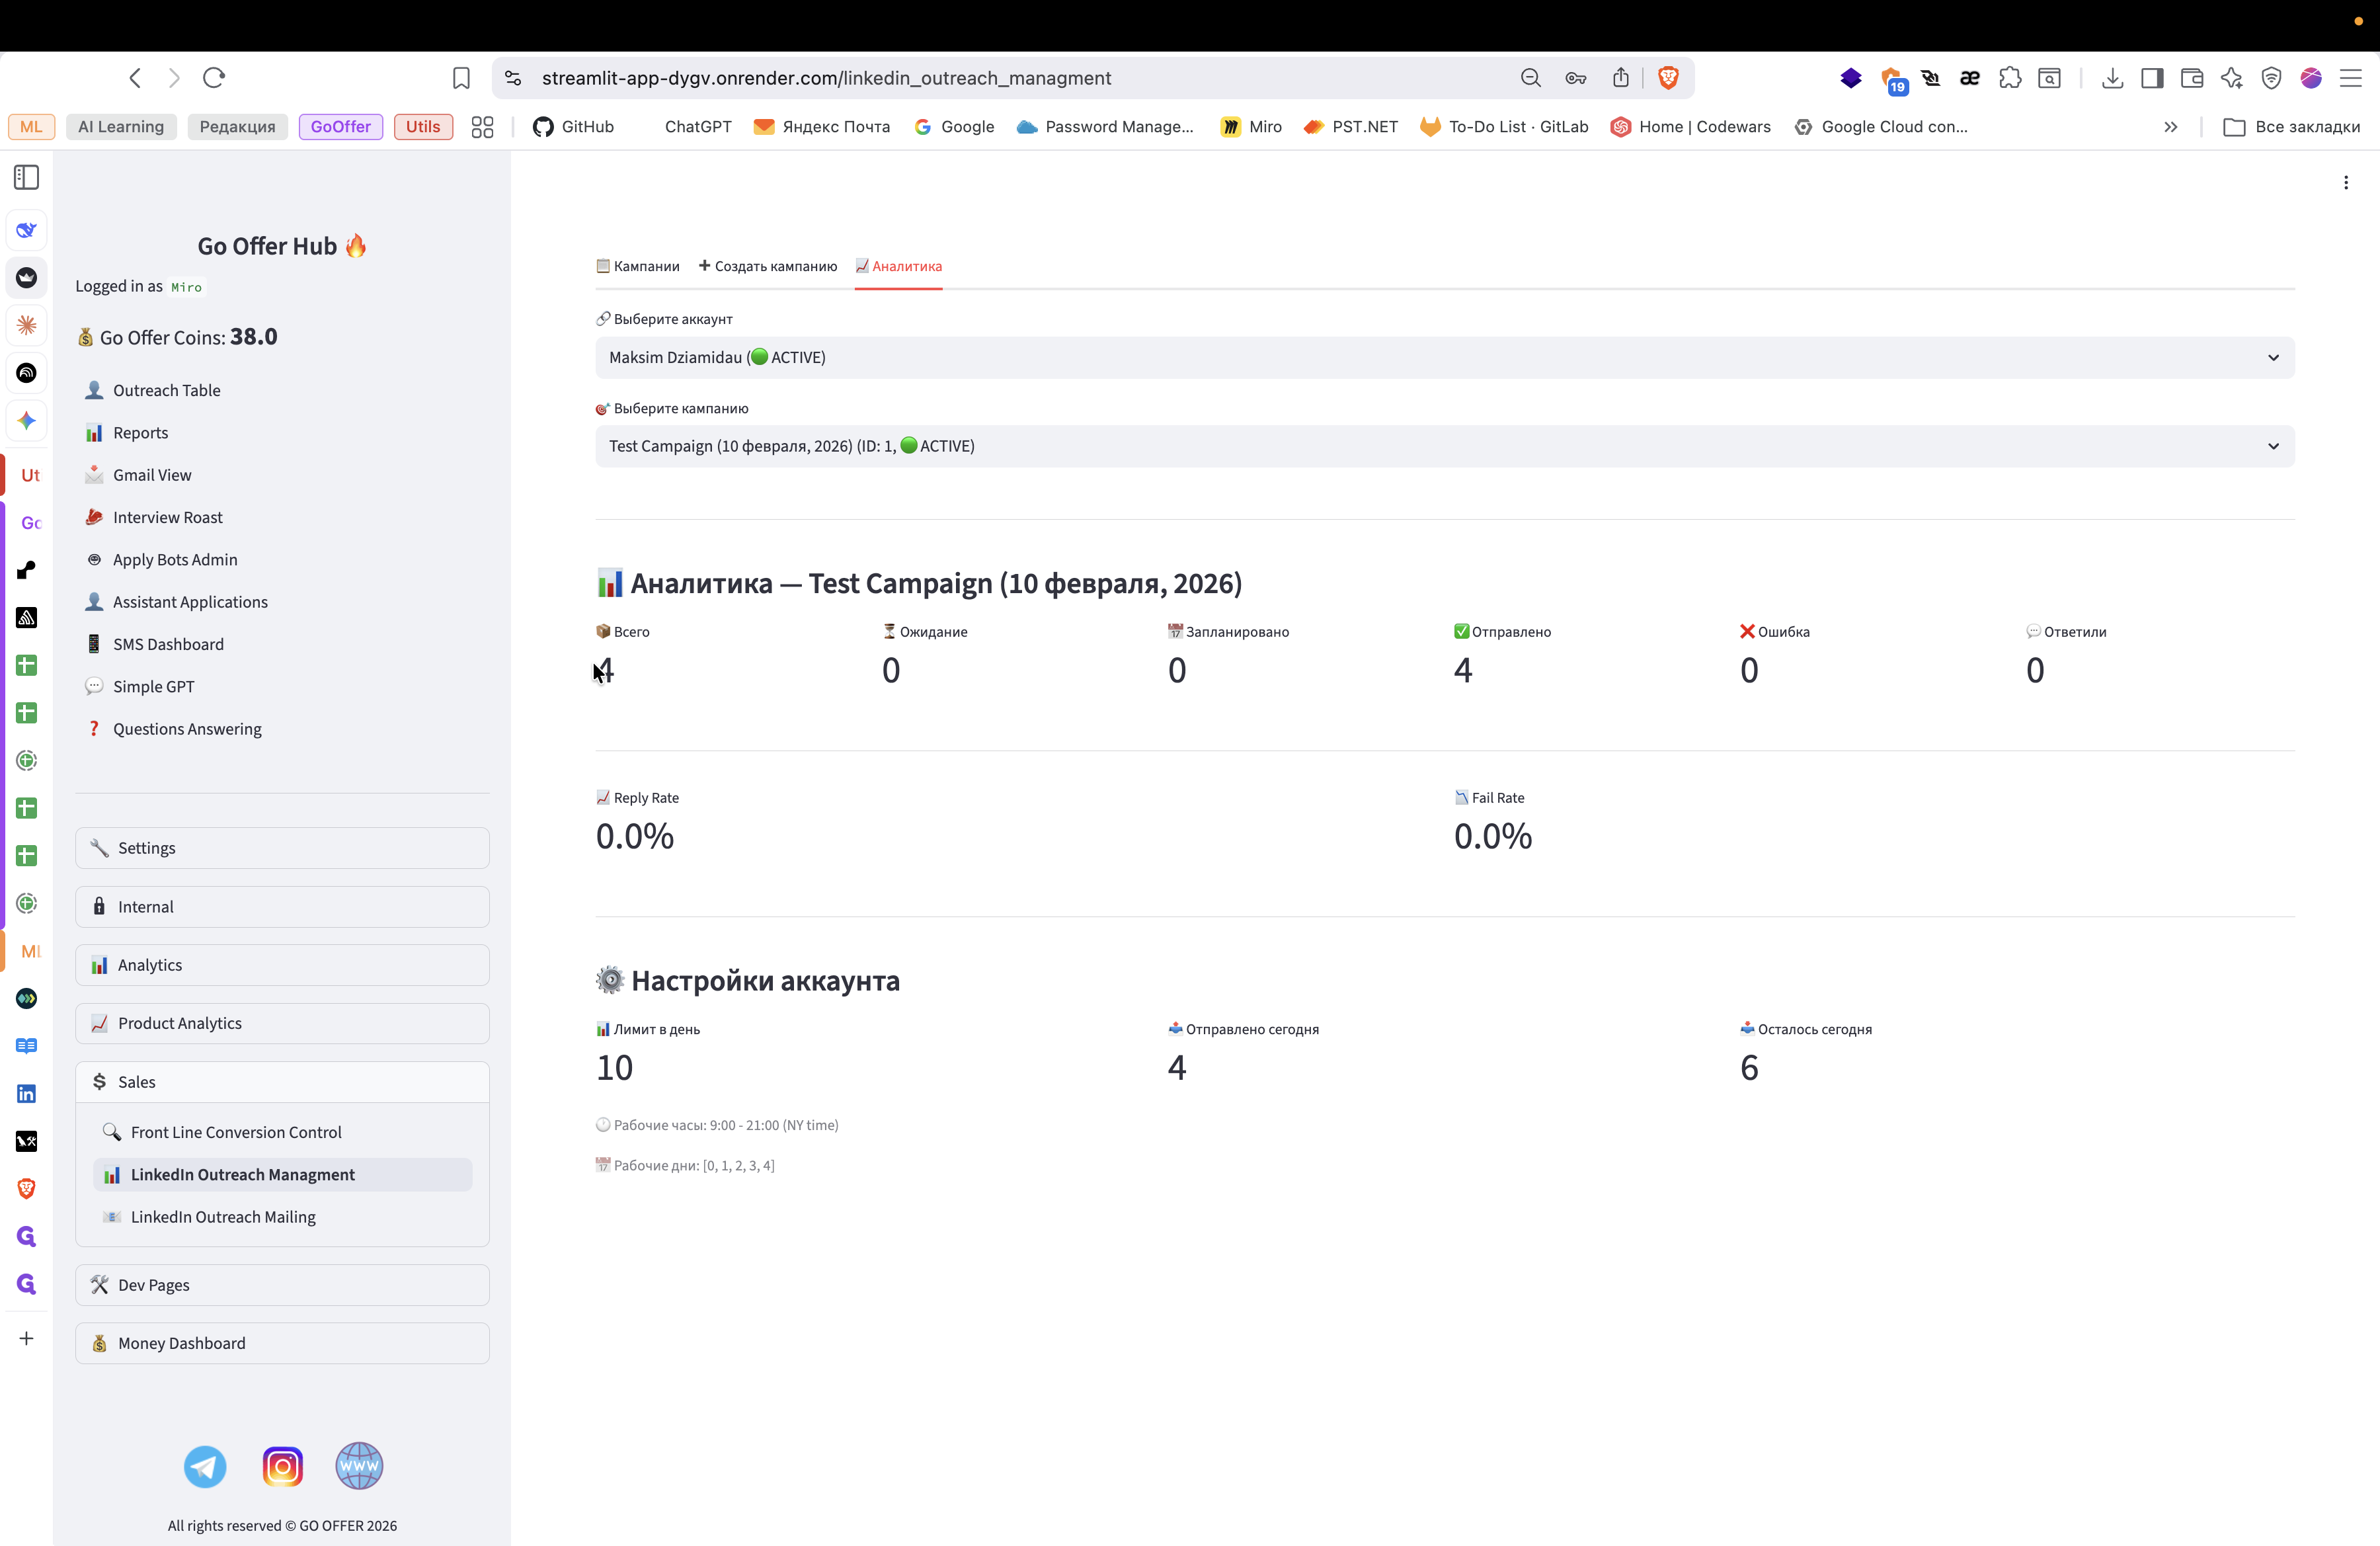The width and height of the screenshot is (2380, 1546).
Task: Open the Streamlit three-dot options menu
Action: [2345, 182]
